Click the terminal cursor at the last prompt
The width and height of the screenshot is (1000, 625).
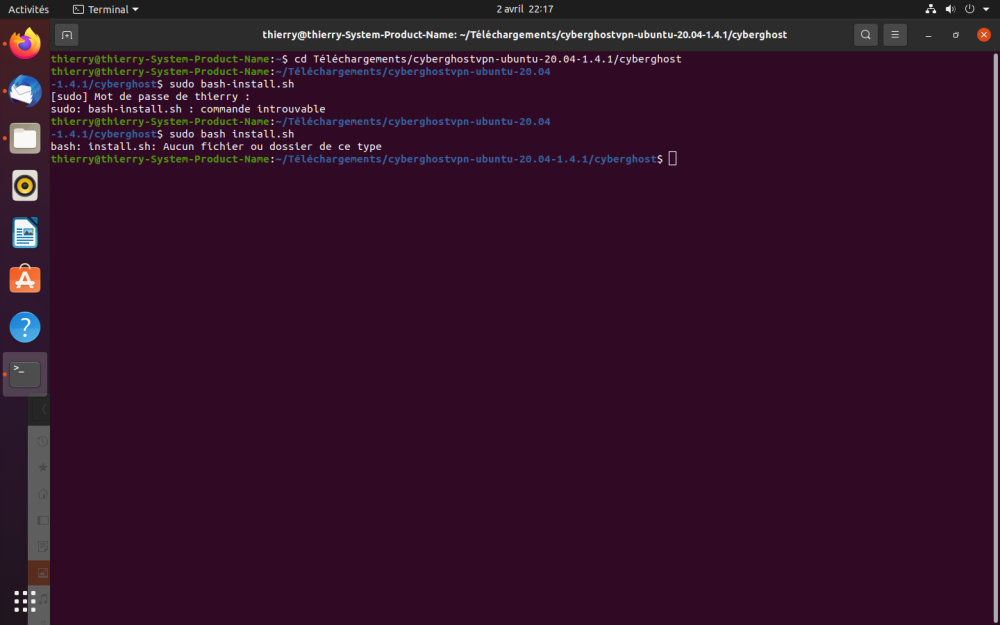[x=672, y=159]
